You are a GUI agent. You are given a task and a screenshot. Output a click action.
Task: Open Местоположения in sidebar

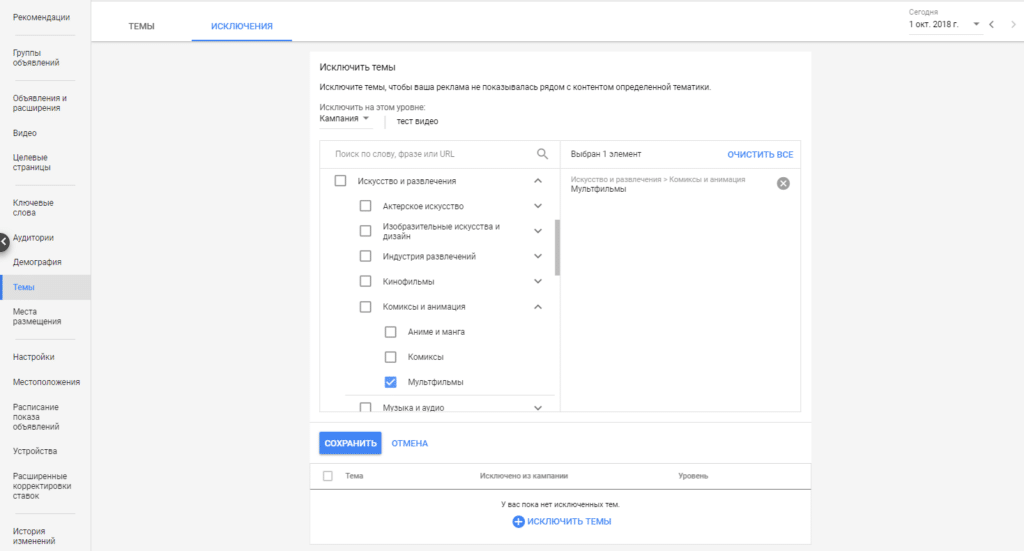[46, 383]
